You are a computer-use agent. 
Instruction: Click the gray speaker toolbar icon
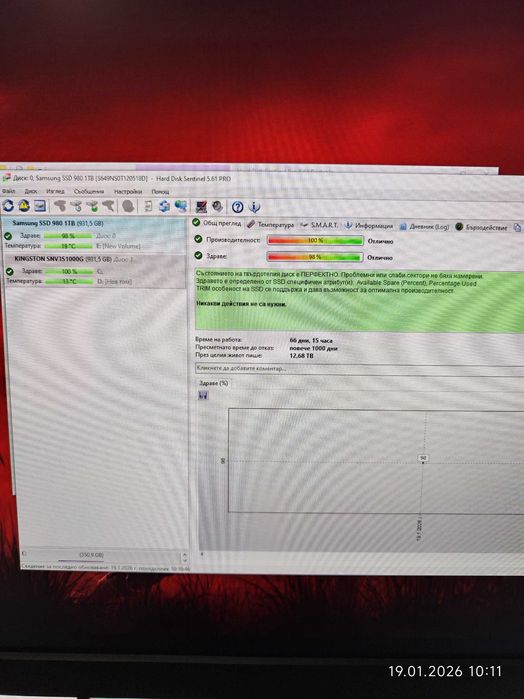click(x=217, y=207)
